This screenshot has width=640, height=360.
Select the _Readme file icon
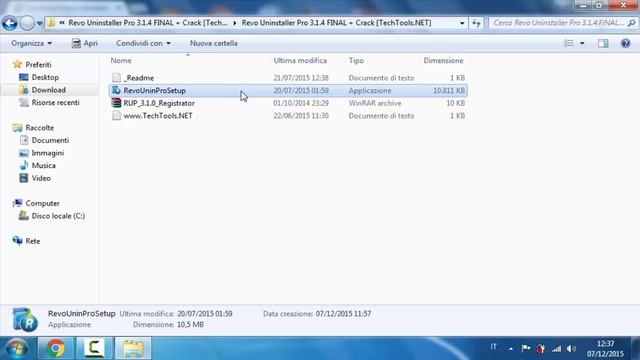[116, 78]
